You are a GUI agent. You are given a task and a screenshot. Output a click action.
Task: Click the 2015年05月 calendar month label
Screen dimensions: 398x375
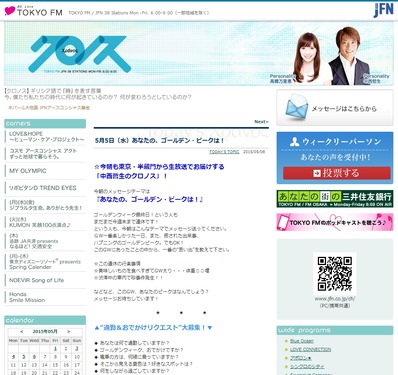tap(45, 332)
